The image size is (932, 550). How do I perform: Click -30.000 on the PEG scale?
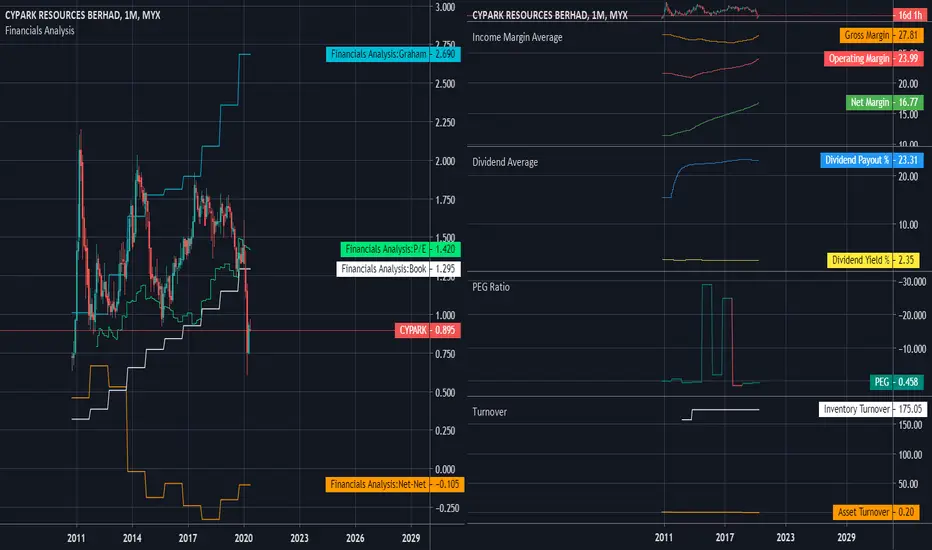pyautogui.click(x=912, y=282)
